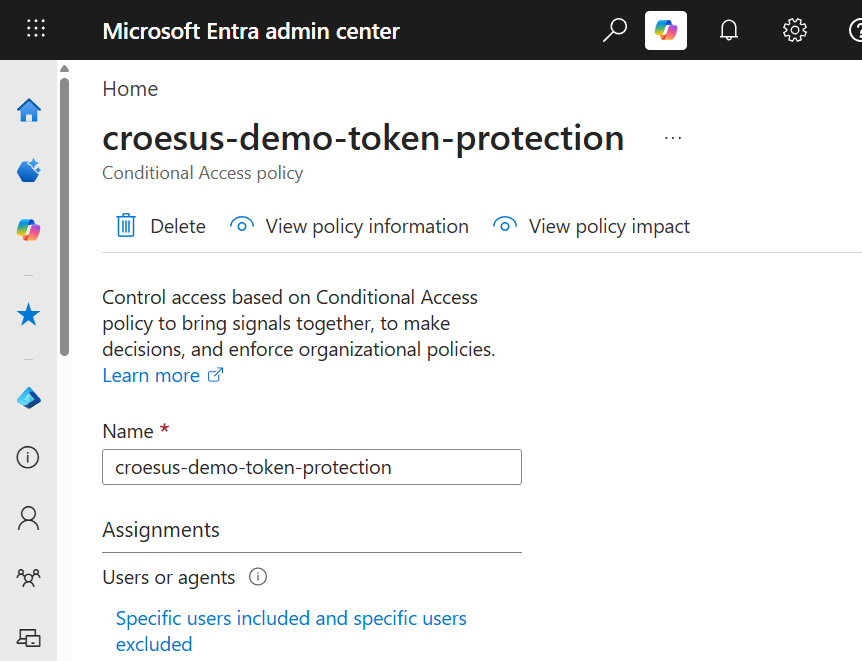Screen dimensions: 862x661
Task: Open Users single-person icon in sidebar
Action: pos(29,518)
